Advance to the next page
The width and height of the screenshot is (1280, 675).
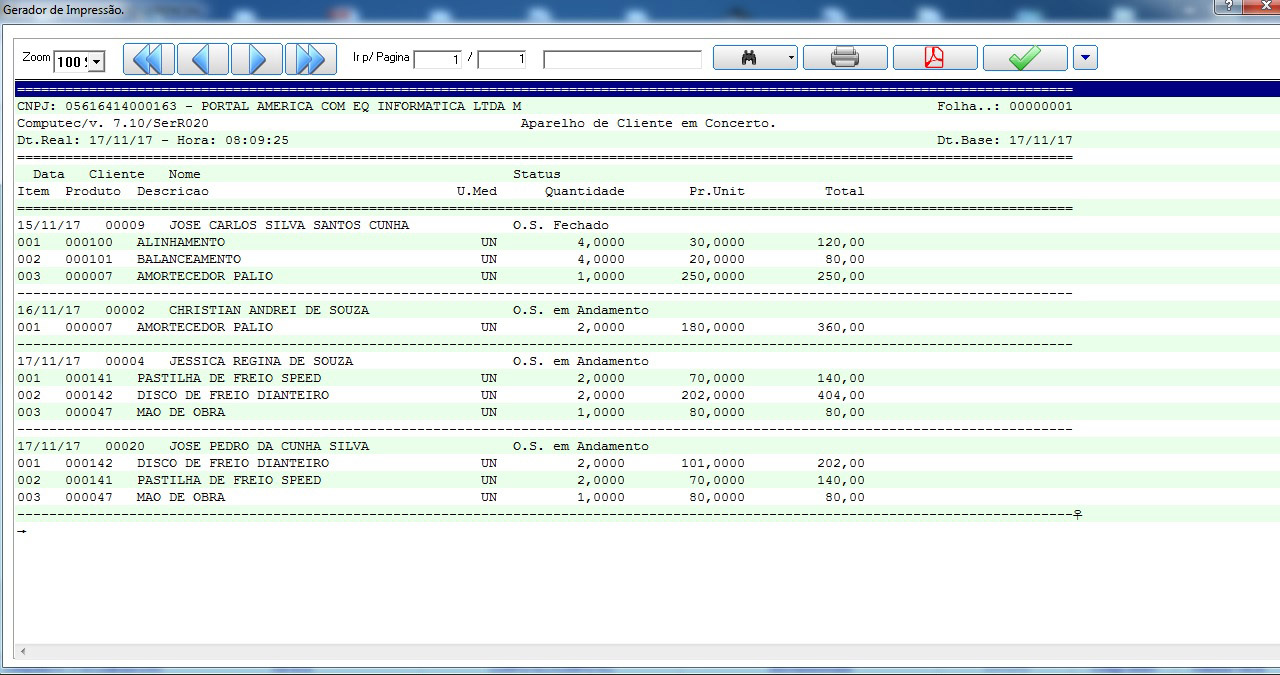coord(257,59)
